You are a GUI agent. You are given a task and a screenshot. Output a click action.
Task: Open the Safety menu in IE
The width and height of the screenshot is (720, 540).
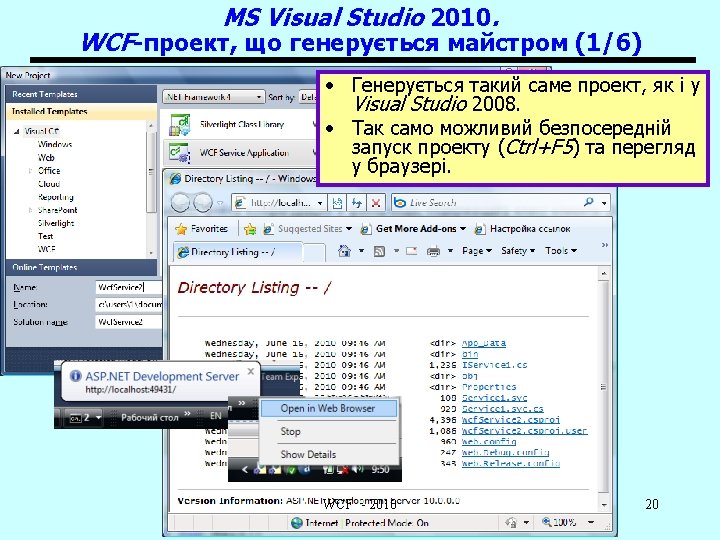click(x=518, y=251)
